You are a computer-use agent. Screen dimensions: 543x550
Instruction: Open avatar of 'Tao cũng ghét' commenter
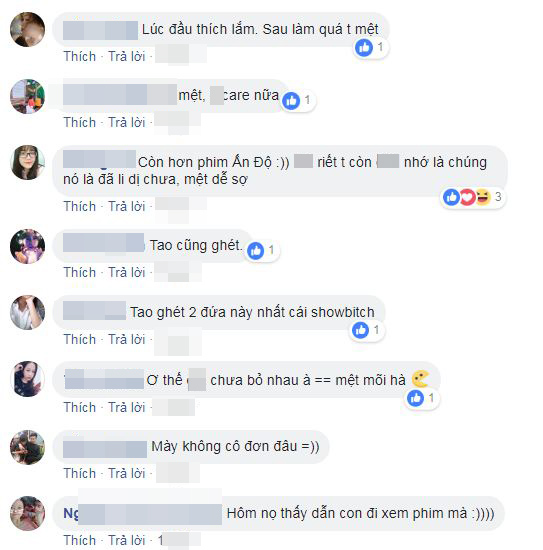click(x=27, y=246)
